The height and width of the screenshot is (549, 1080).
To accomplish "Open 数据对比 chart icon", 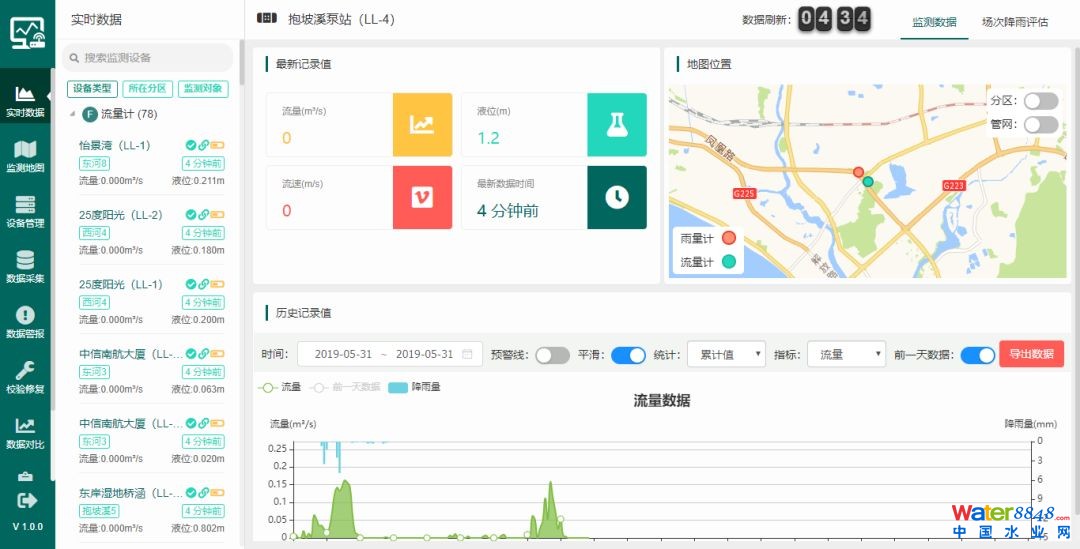I will click(x=26, y=427).
